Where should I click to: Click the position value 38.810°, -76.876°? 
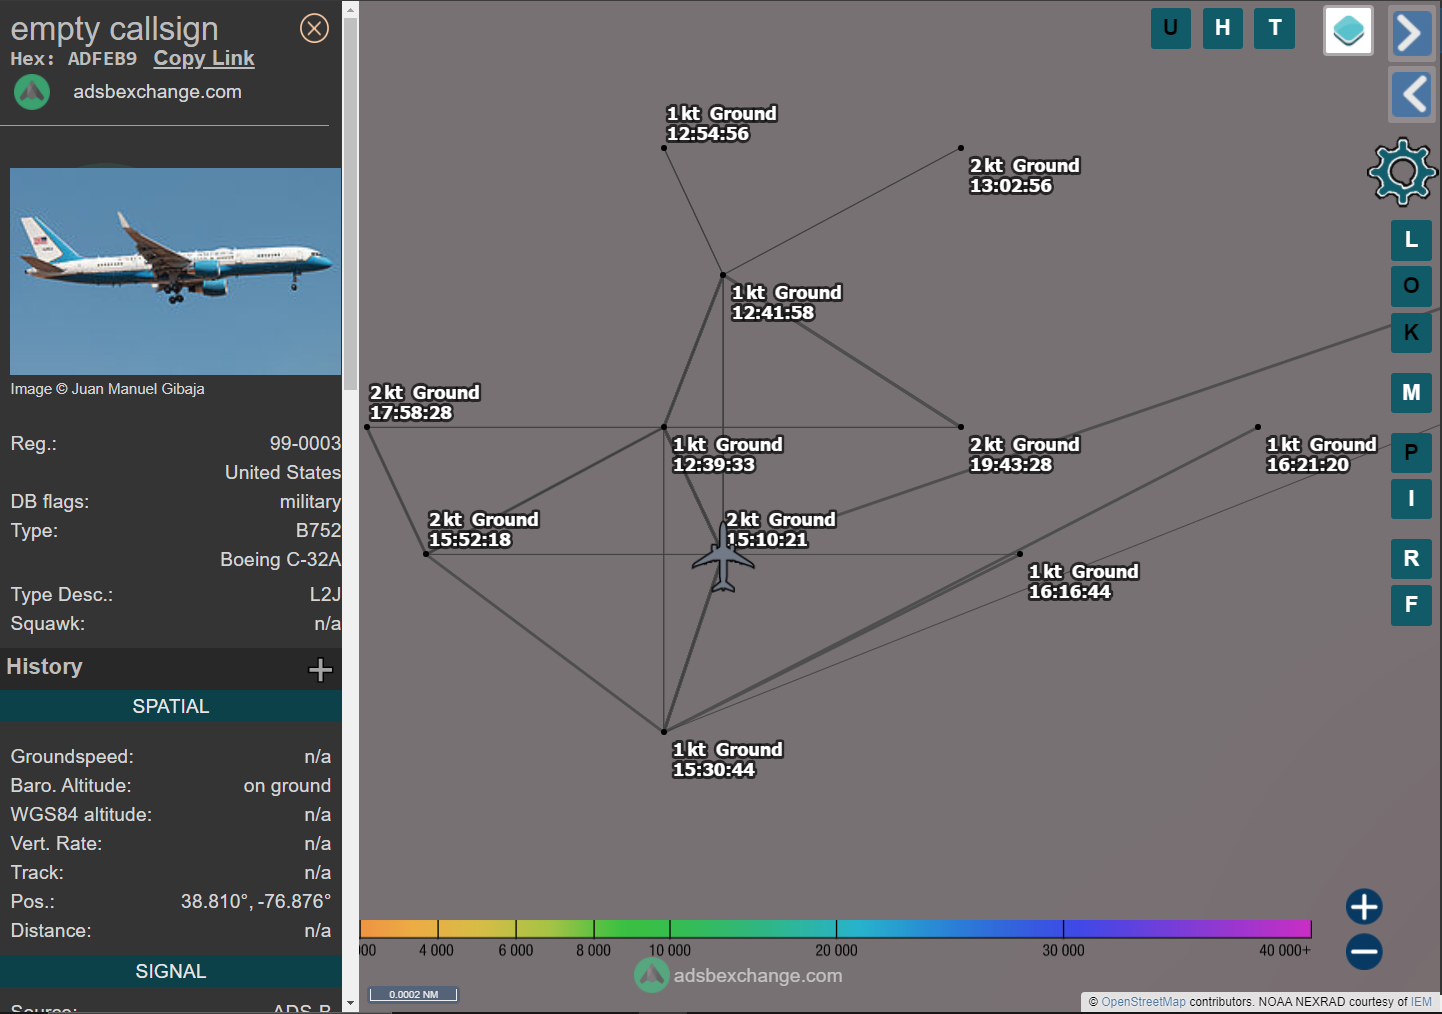256,901
